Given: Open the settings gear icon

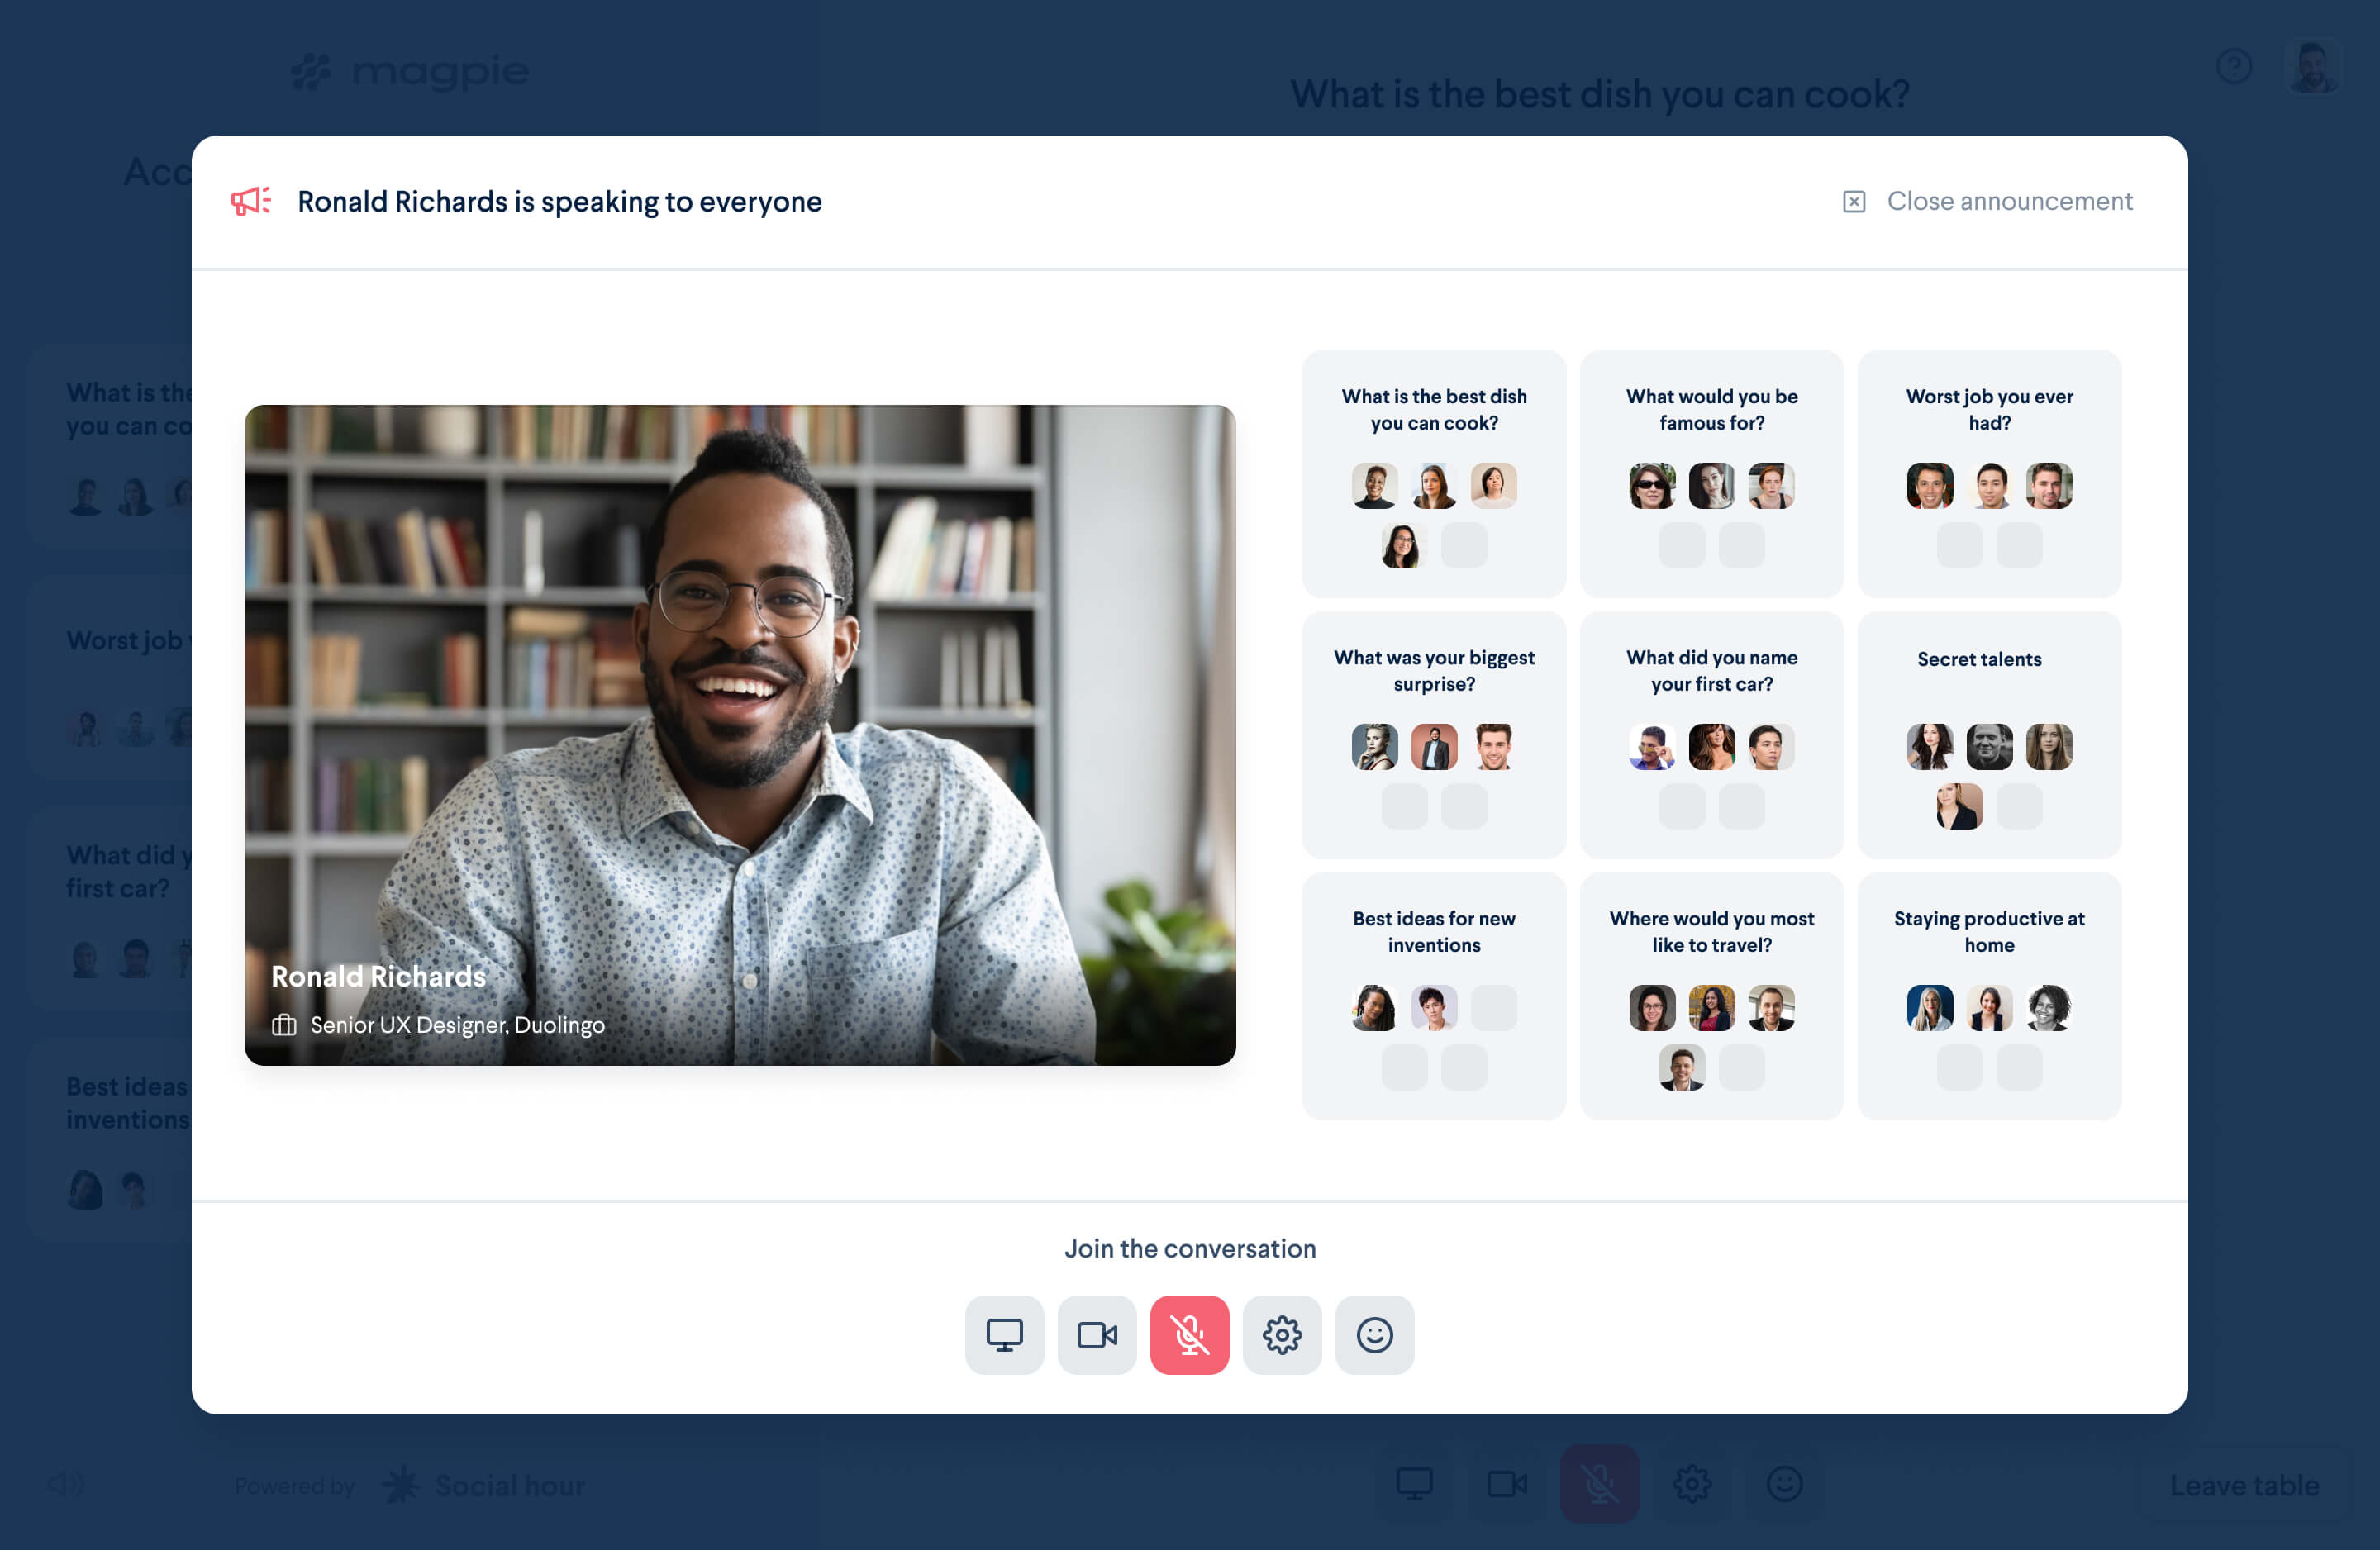Looking at the screenshot, I should (x=1282, y=1335).
